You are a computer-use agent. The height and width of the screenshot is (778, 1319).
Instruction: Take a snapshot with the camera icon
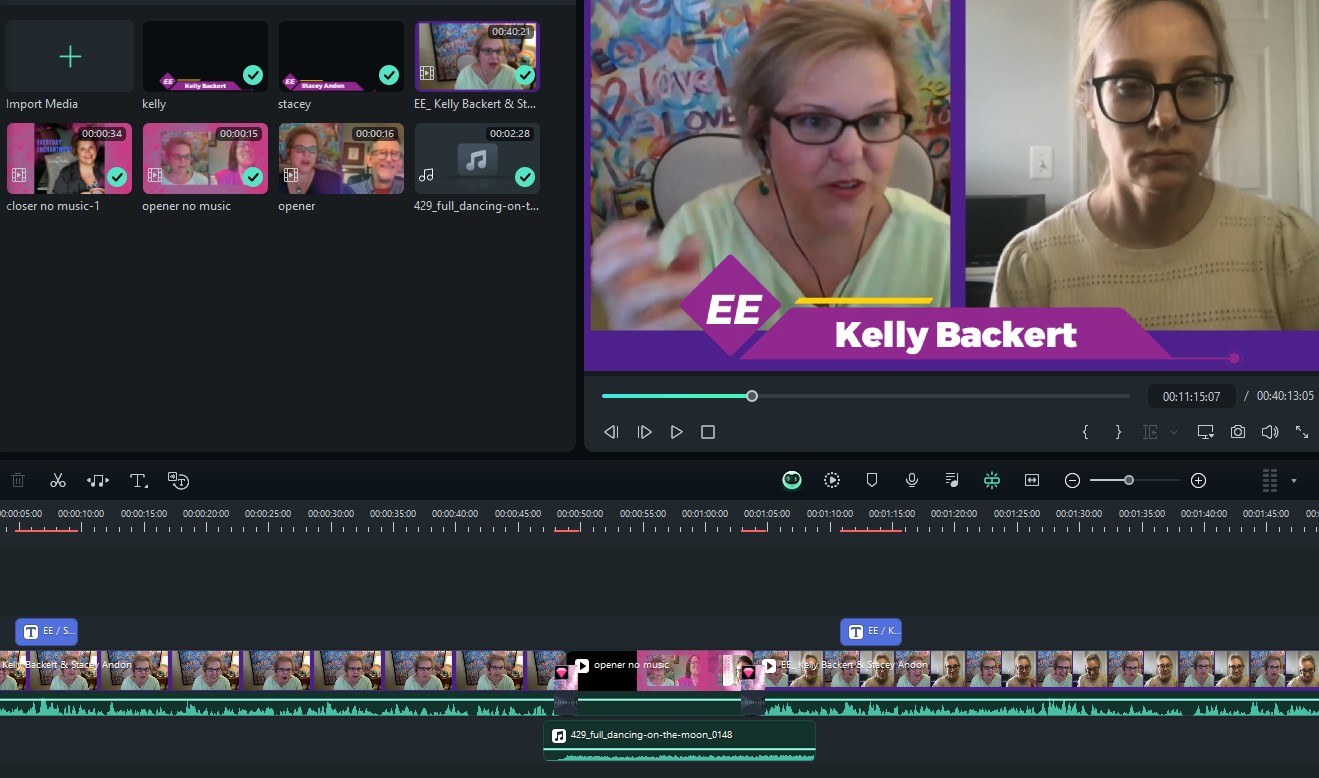pos(1238,432)
